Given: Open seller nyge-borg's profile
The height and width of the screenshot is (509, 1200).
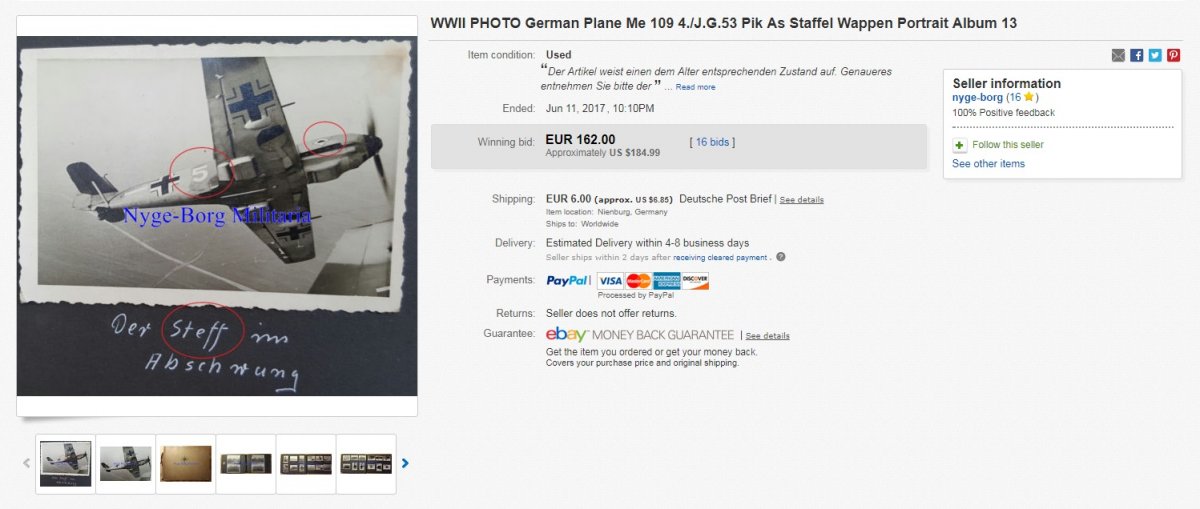Looking at the screenshot, I should click(x=977, y=97).
